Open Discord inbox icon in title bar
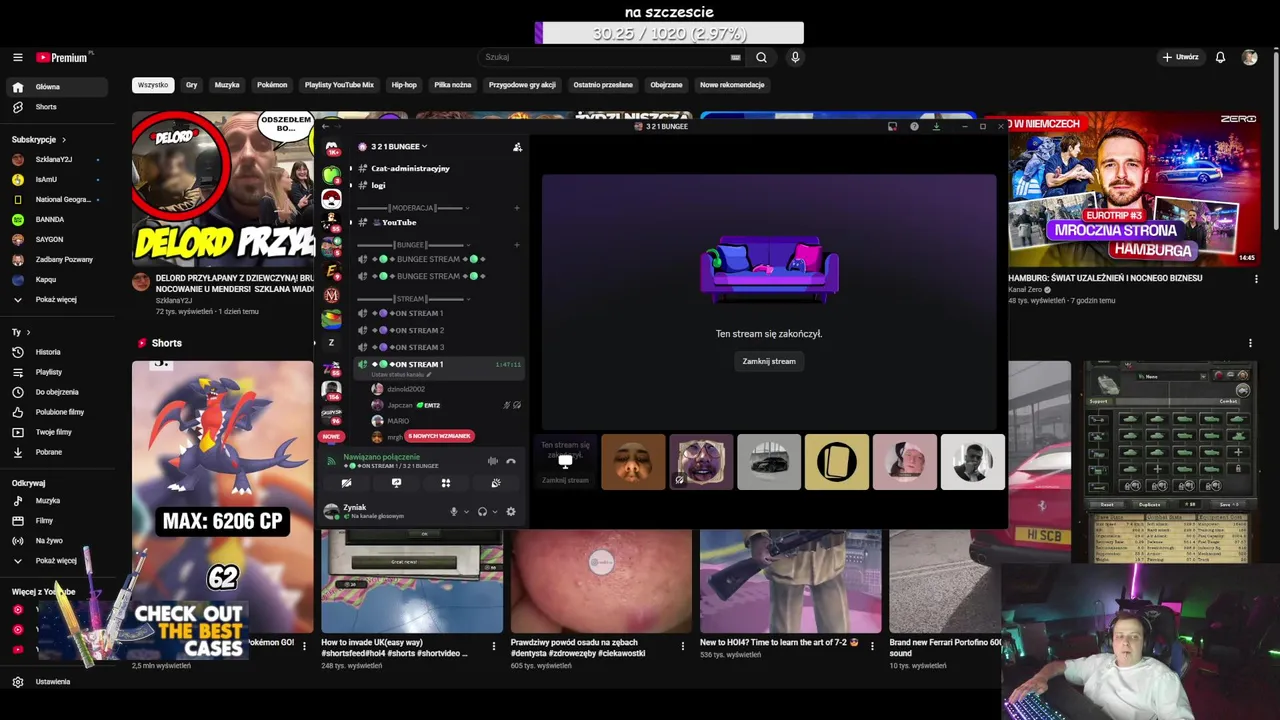Image resolution: width=1280 pixels, height=720 pixels. point(892,126)
